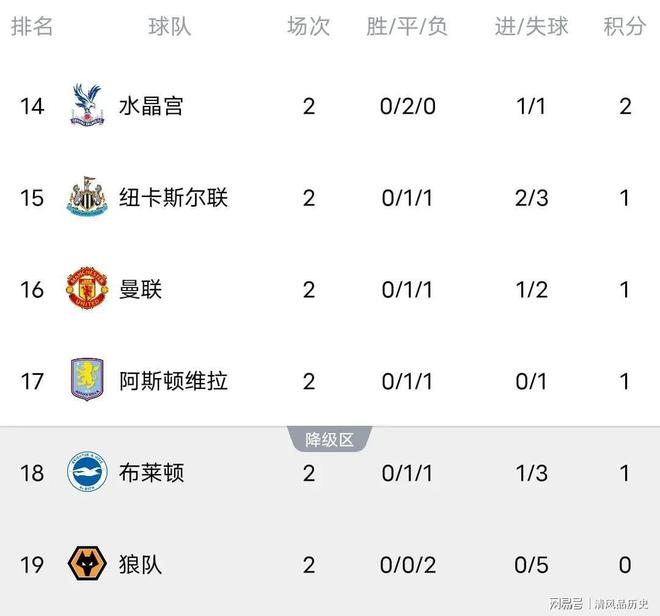The image size is (660, 616).
Task: Open the 水晶宫 team name link
Action: click(x=151, y=105)
